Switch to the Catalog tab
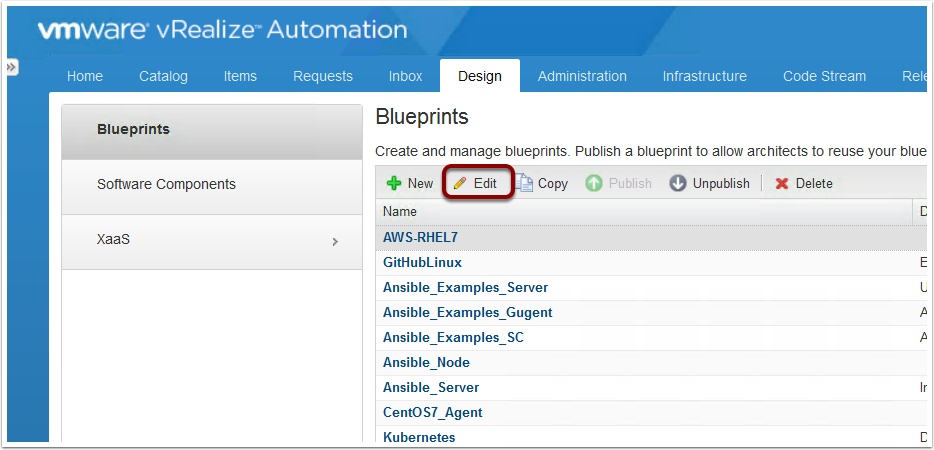 pyautogui.click(x=163, y=76)
